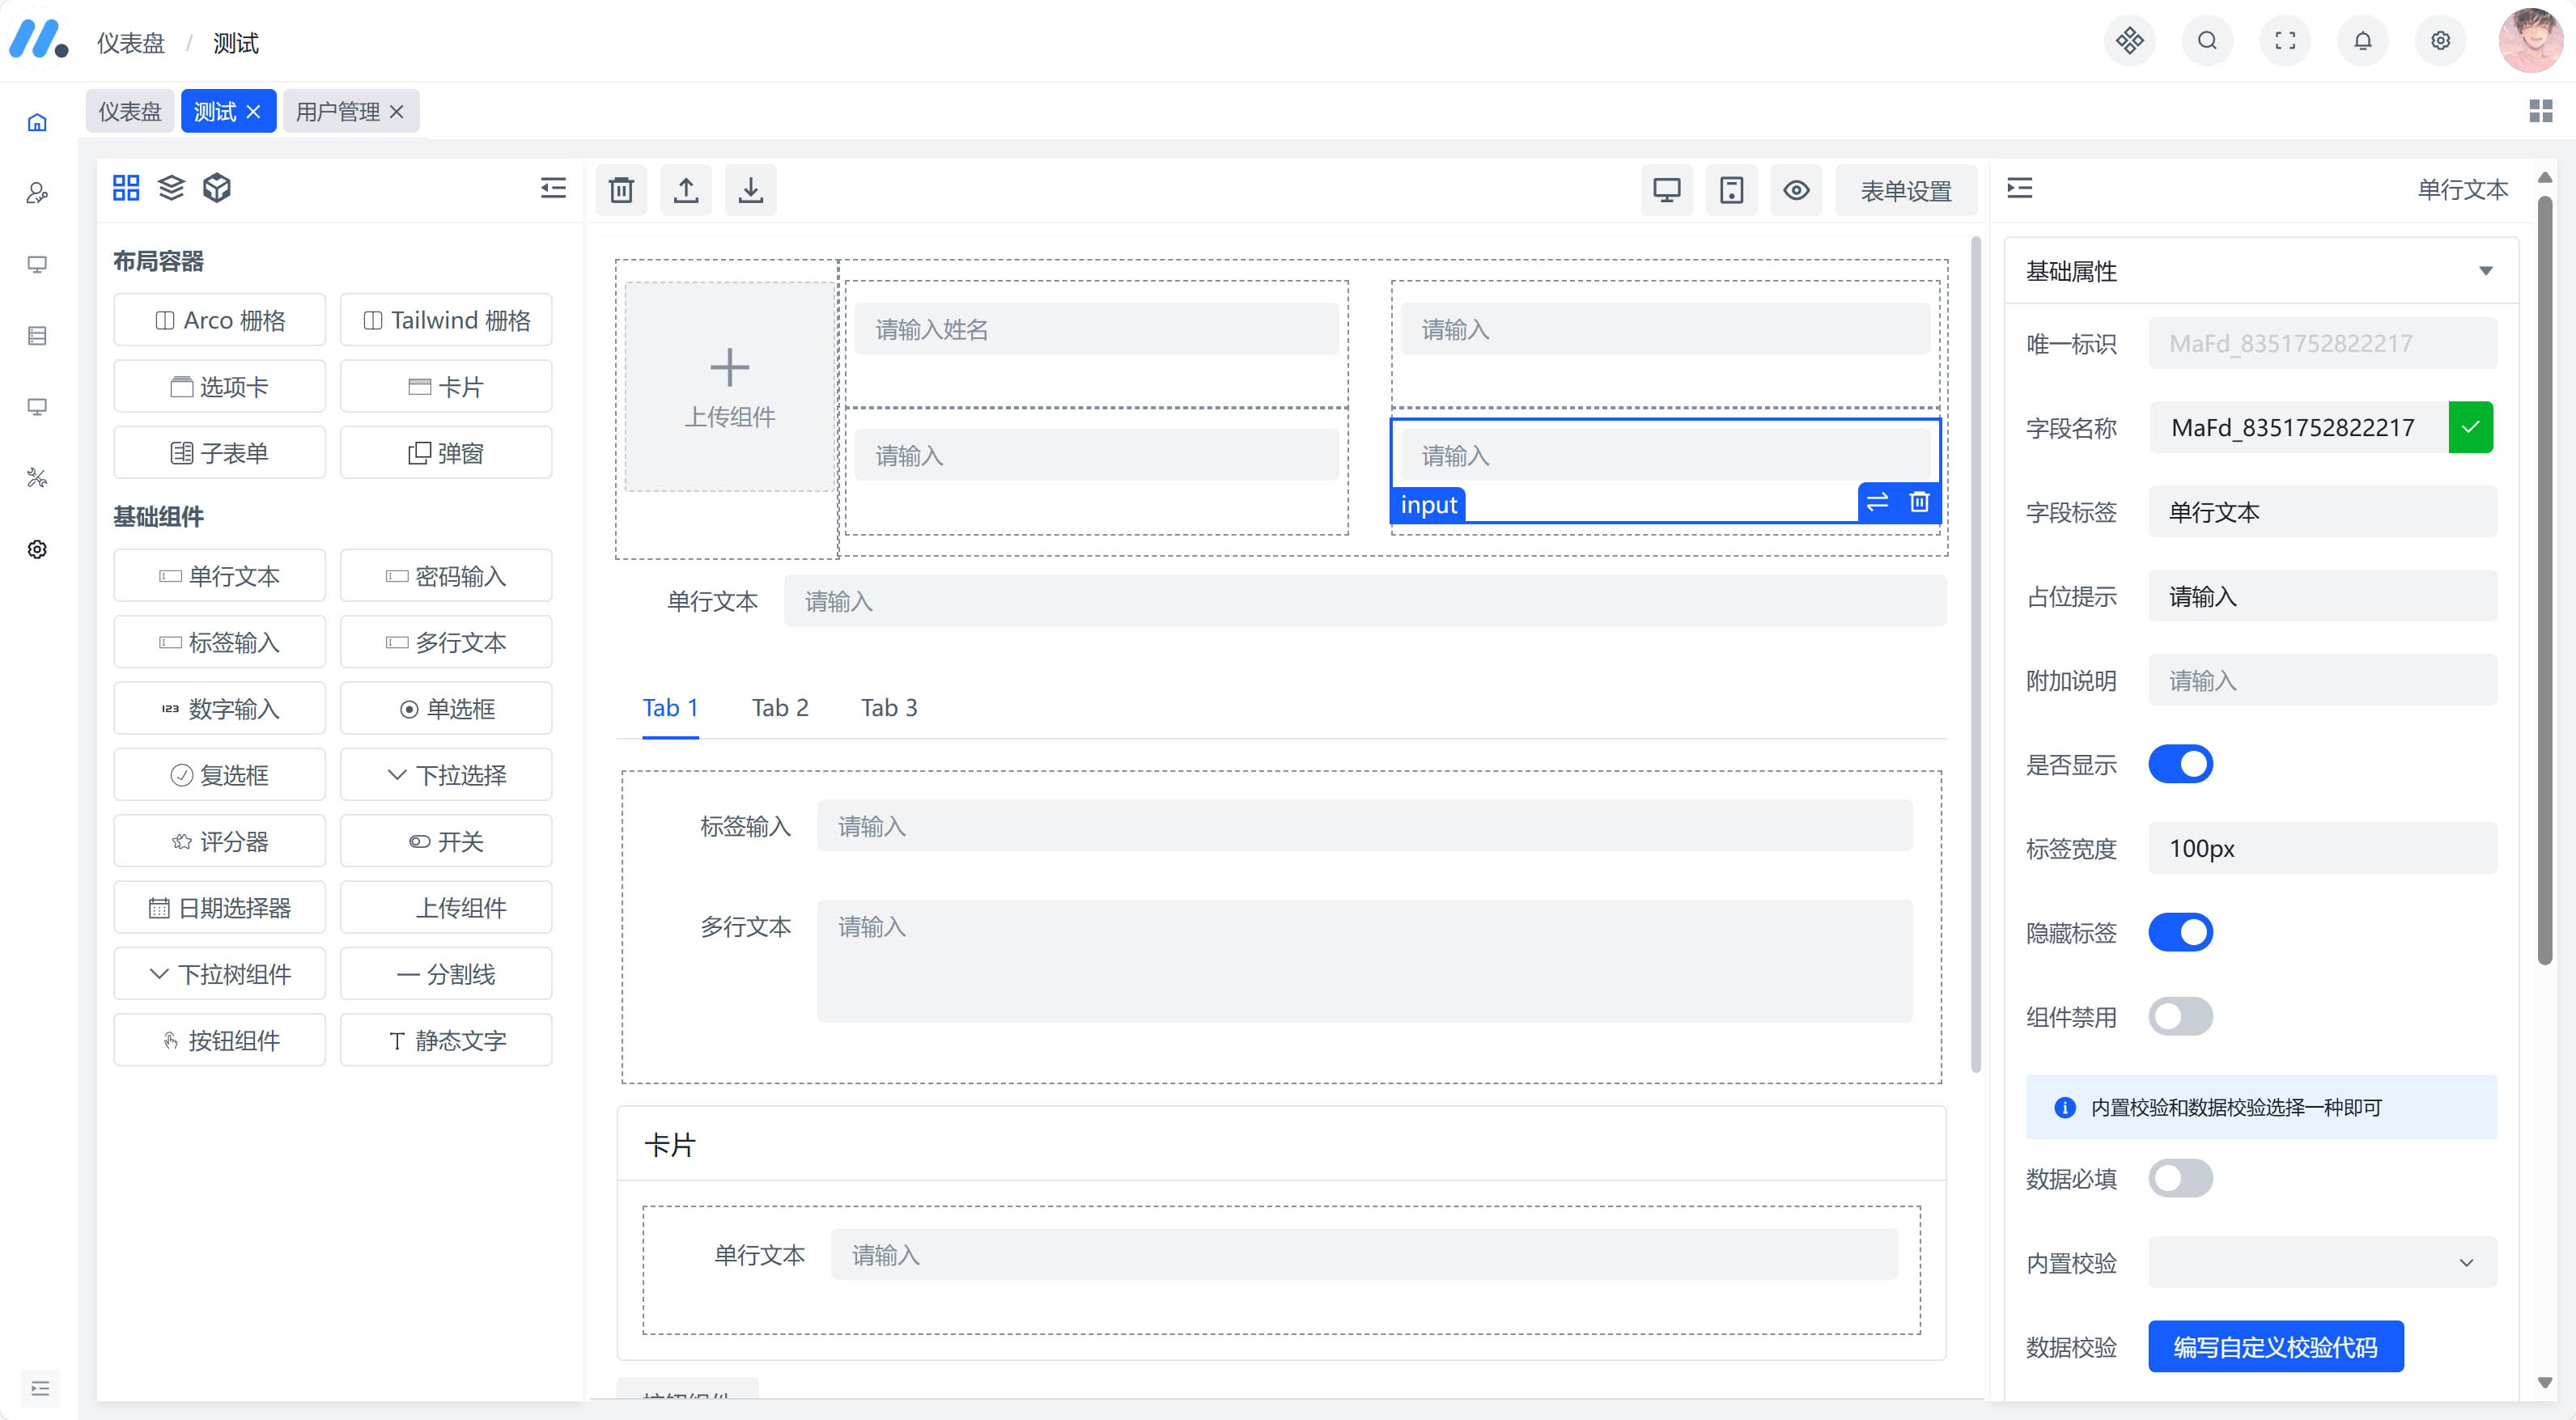Image resolution: width=2576 pixels, height=1420 pixels.
Task: Click the download icon in the canvas toolbar
Action: pyautogui.click(x=751, y=189)
